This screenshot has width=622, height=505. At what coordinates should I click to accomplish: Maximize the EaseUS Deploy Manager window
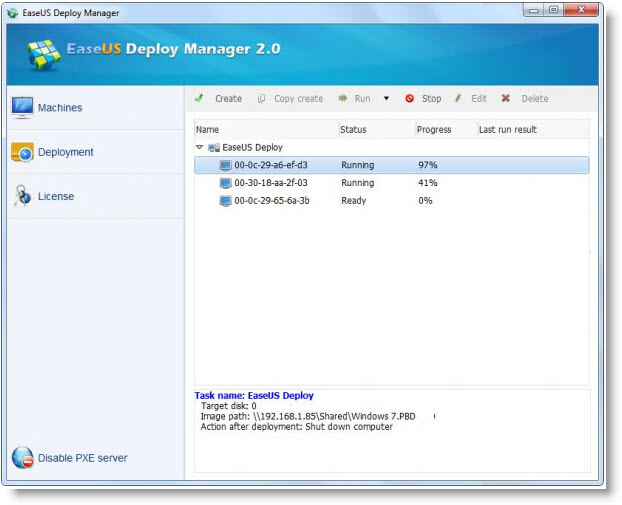554,10
